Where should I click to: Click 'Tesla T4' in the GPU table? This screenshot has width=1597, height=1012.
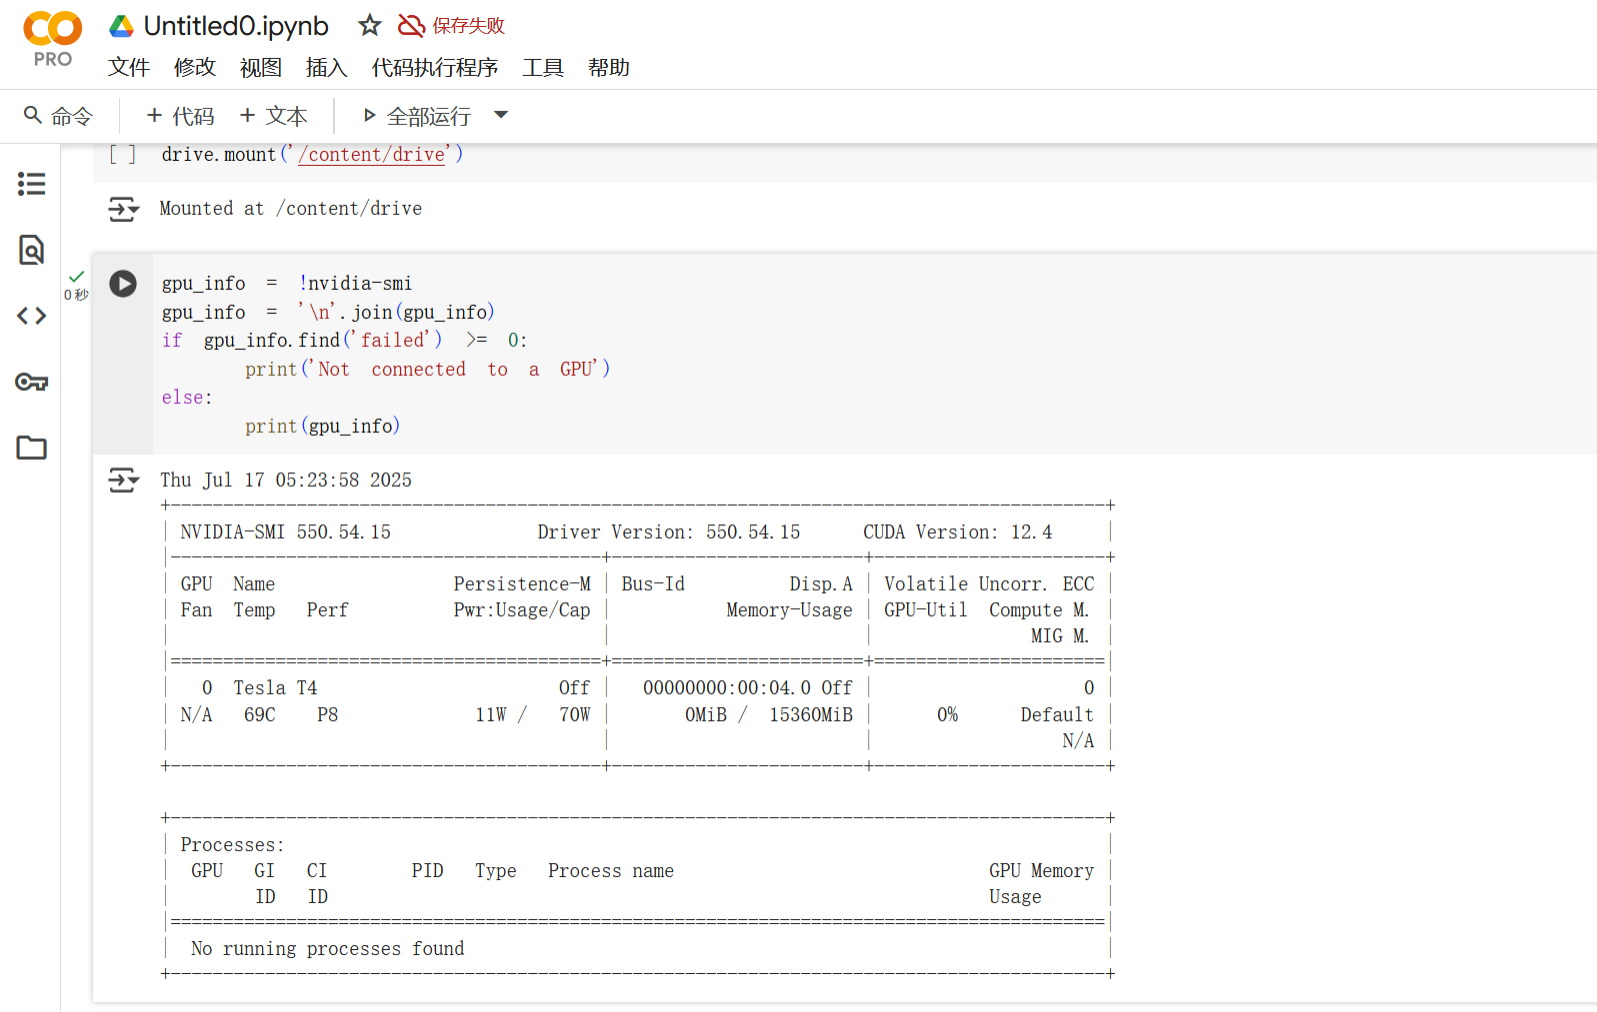tap(275, 689)
